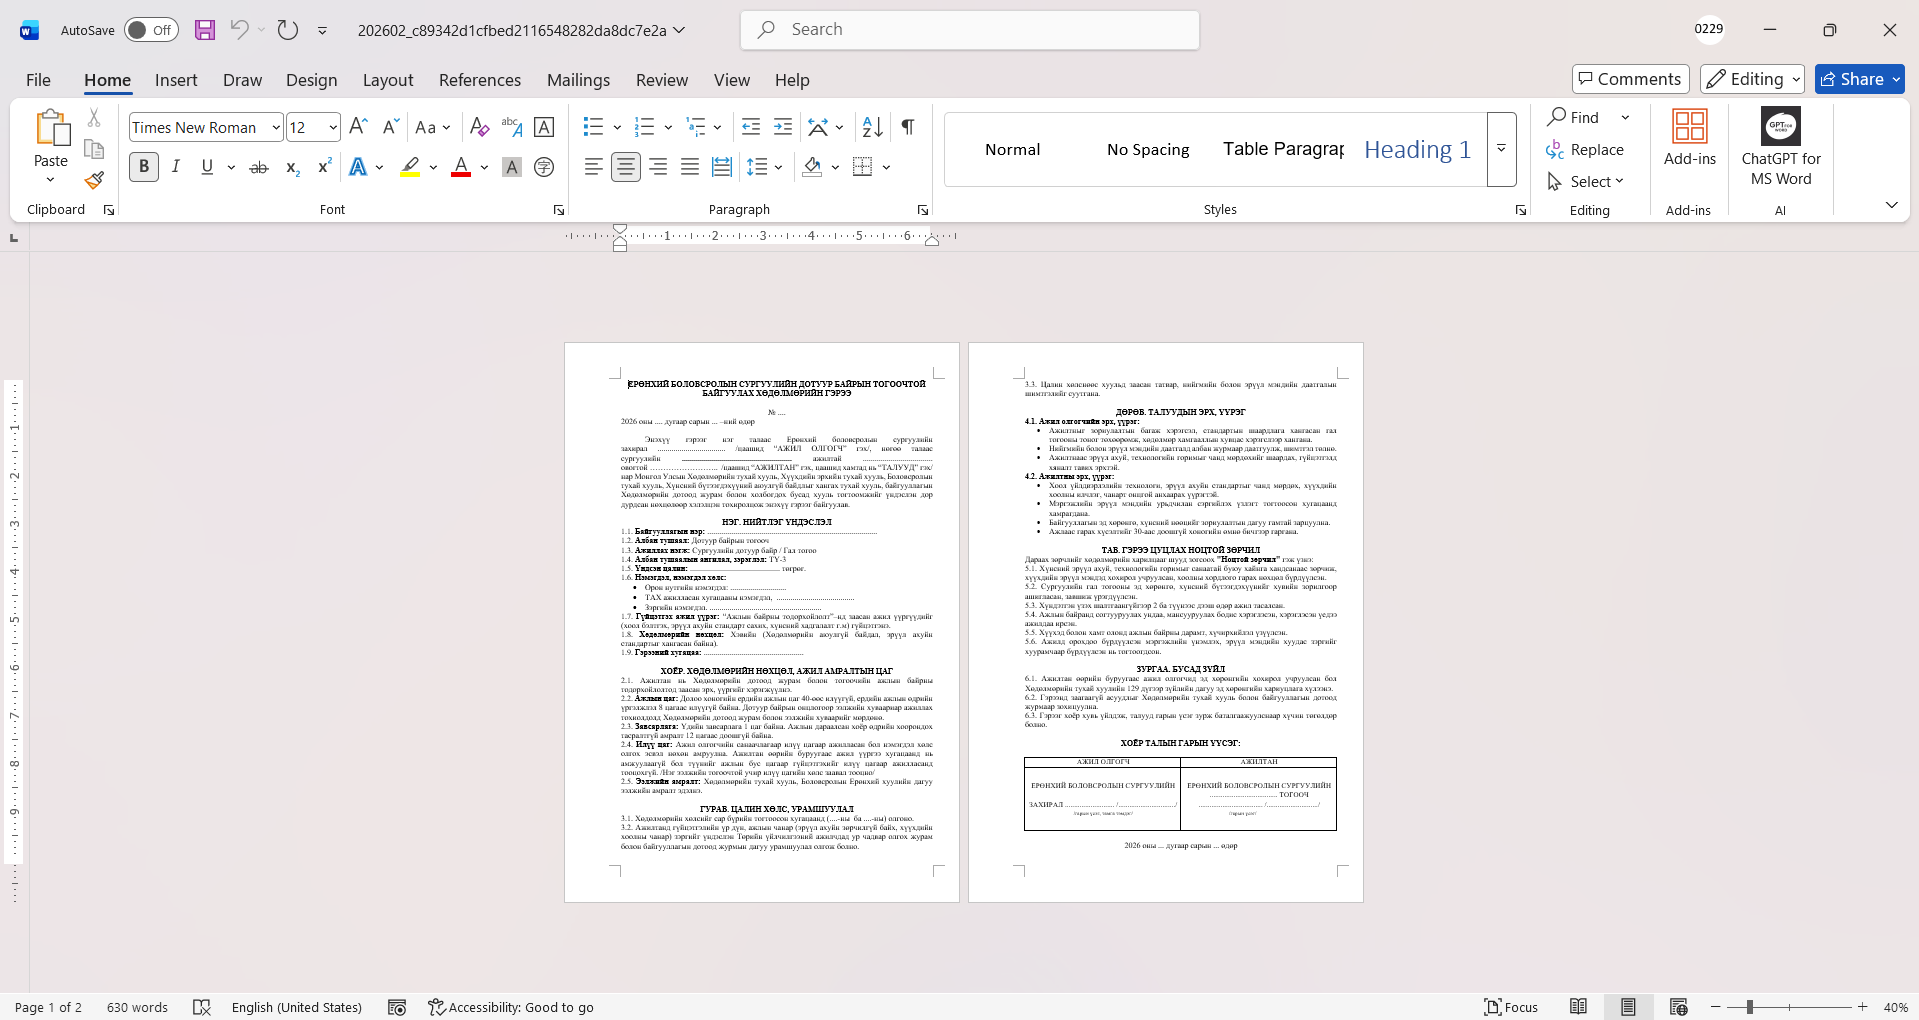Click the Increase Indent icon

(783, 127)
